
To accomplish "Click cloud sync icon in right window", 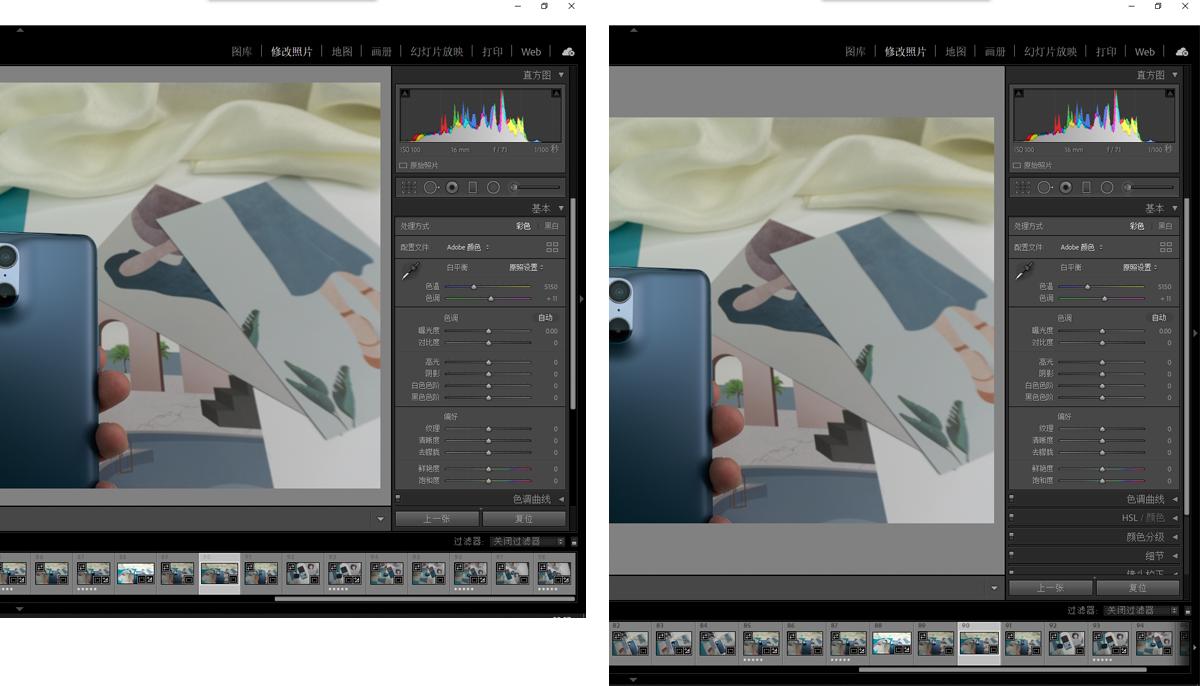I will tap(1182, 51).
